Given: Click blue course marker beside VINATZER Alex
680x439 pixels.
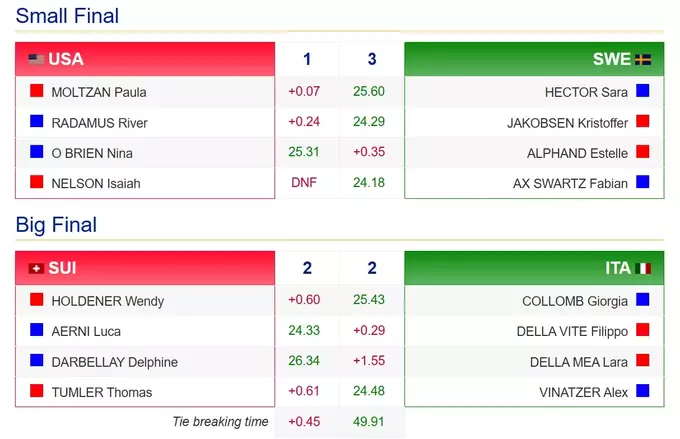Looking at the screenshot, I should pos(643,392).
